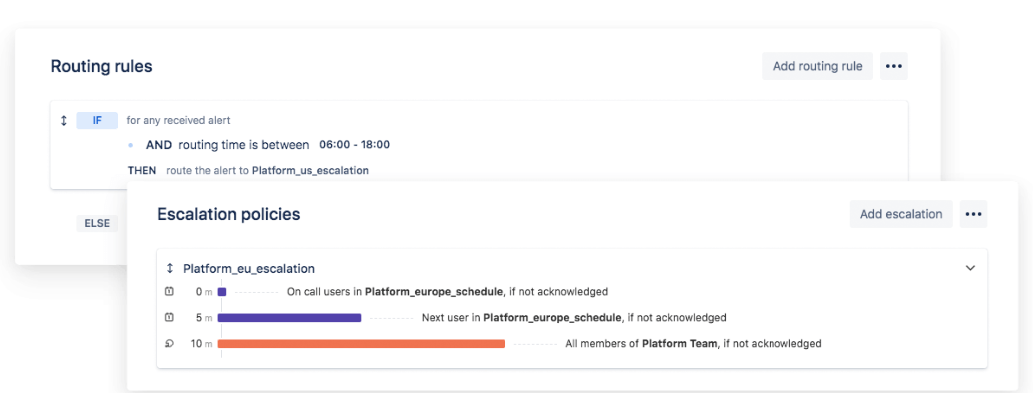Click the 5 m delay label

click(x=204, y=318)
